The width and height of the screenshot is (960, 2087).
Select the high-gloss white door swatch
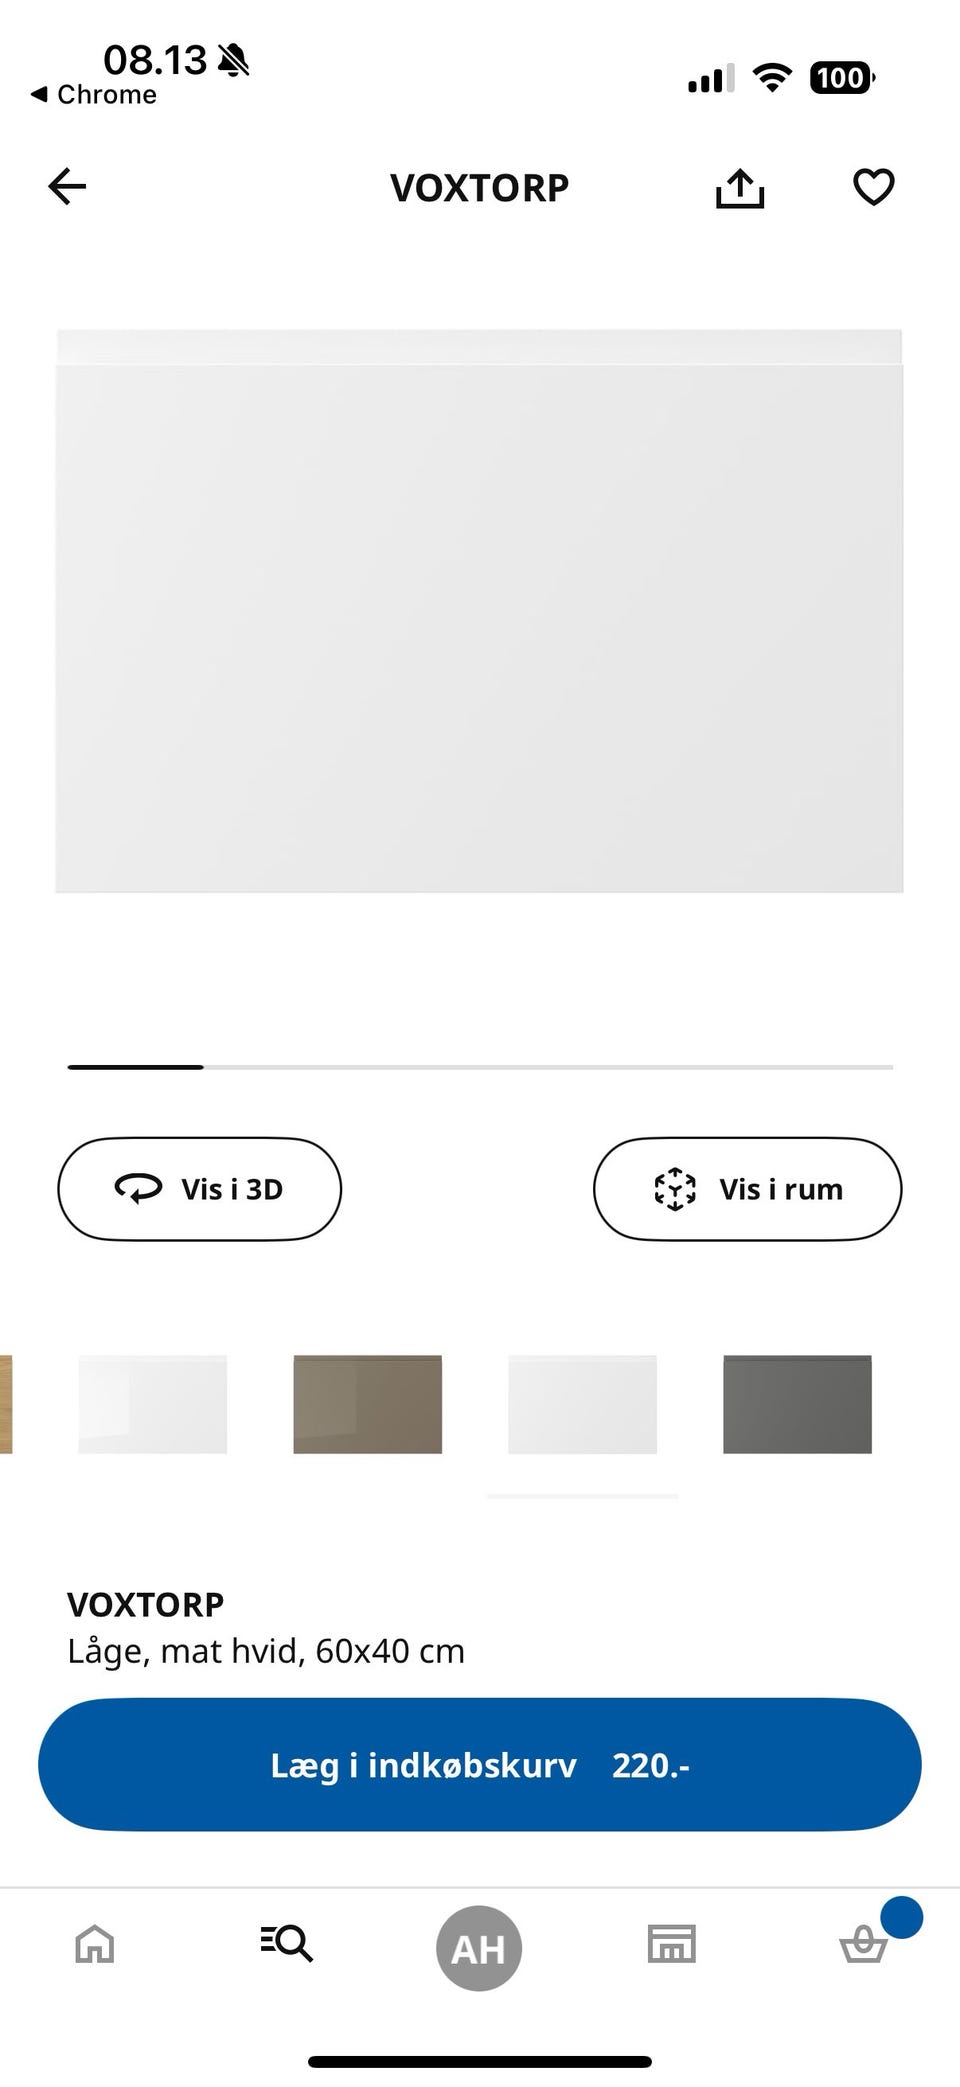click(153, 1404)
